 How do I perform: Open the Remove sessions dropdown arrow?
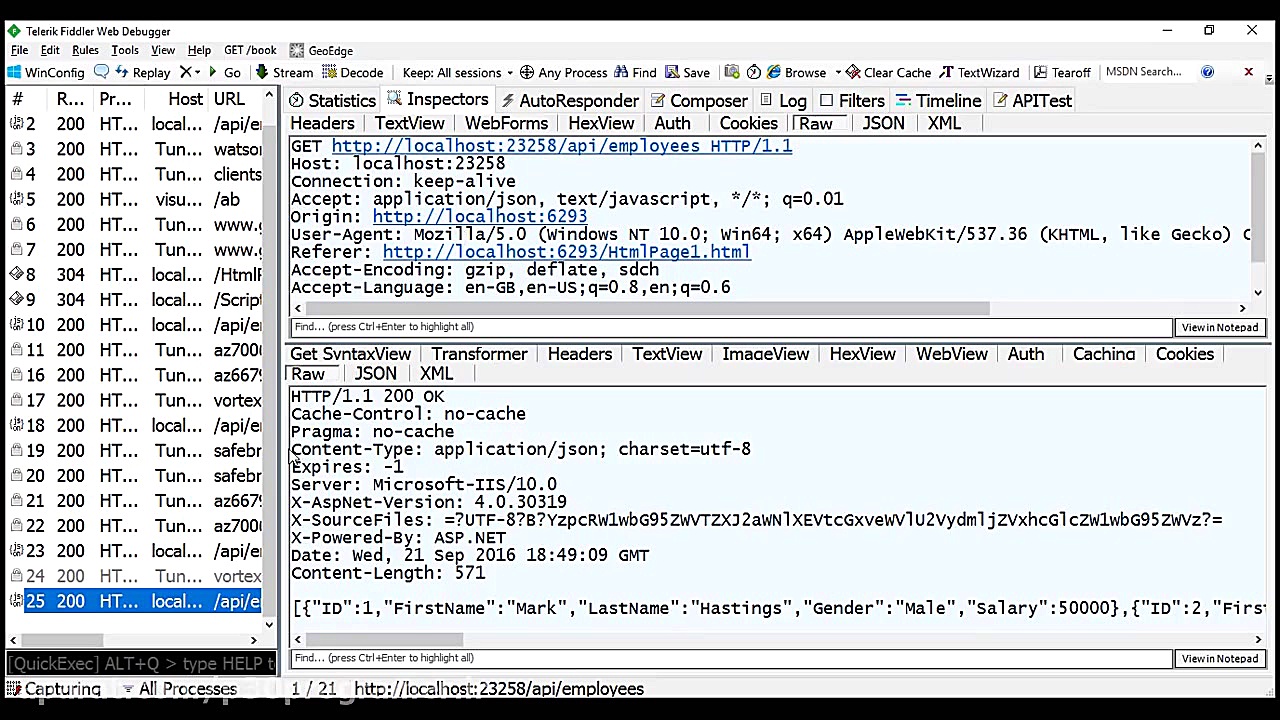(196, 72)
